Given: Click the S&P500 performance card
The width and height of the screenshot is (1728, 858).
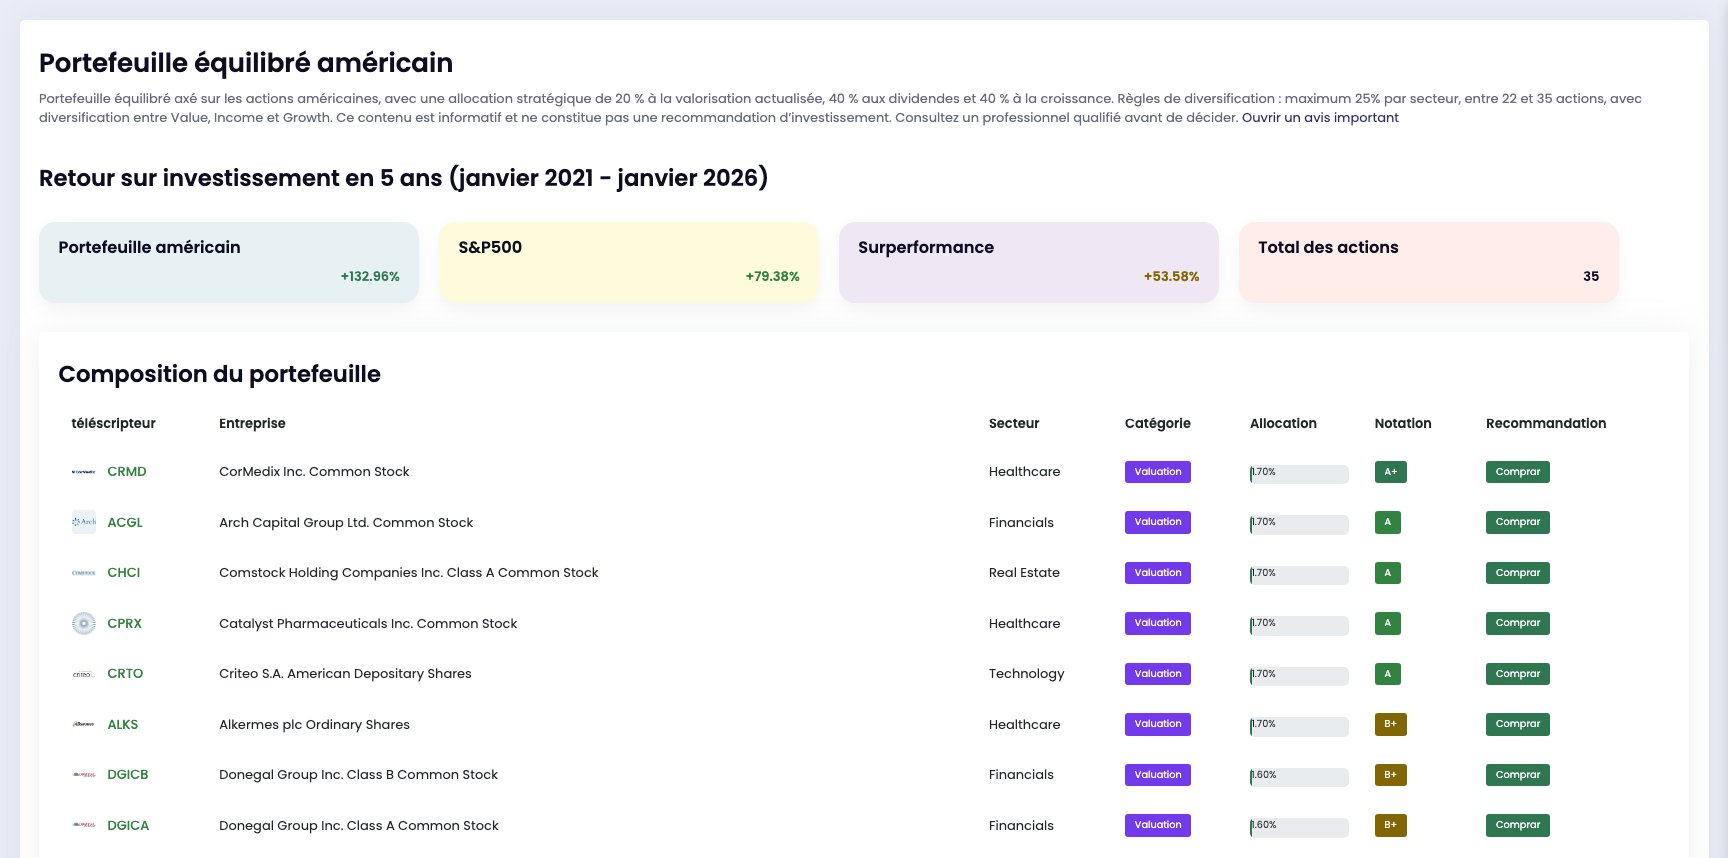Looking at the screenshot, I should [x=629, y=262].
